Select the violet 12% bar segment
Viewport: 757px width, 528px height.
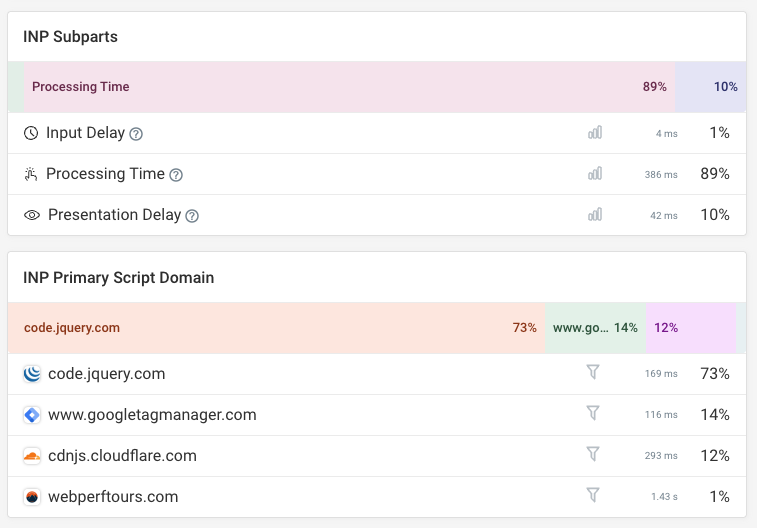[690, 328]
